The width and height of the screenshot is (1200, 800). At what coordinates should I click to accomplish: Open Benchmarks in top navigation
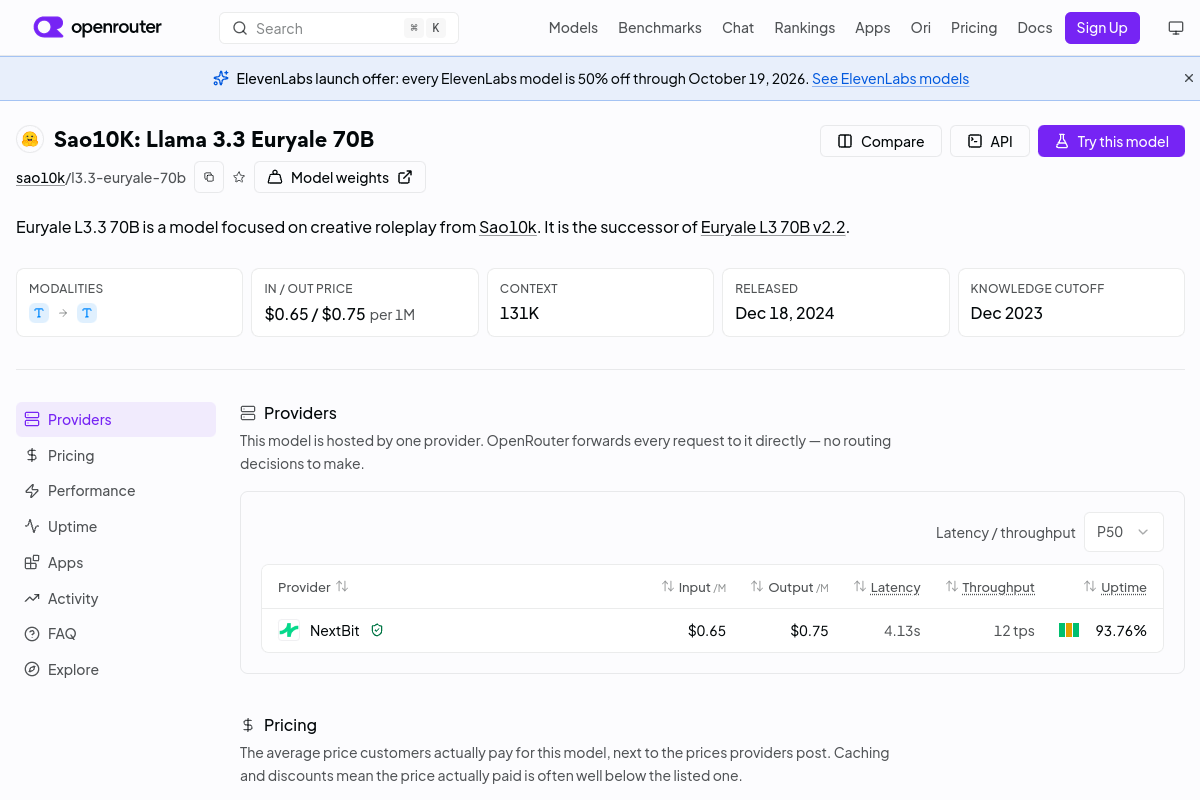coord(660,28)
